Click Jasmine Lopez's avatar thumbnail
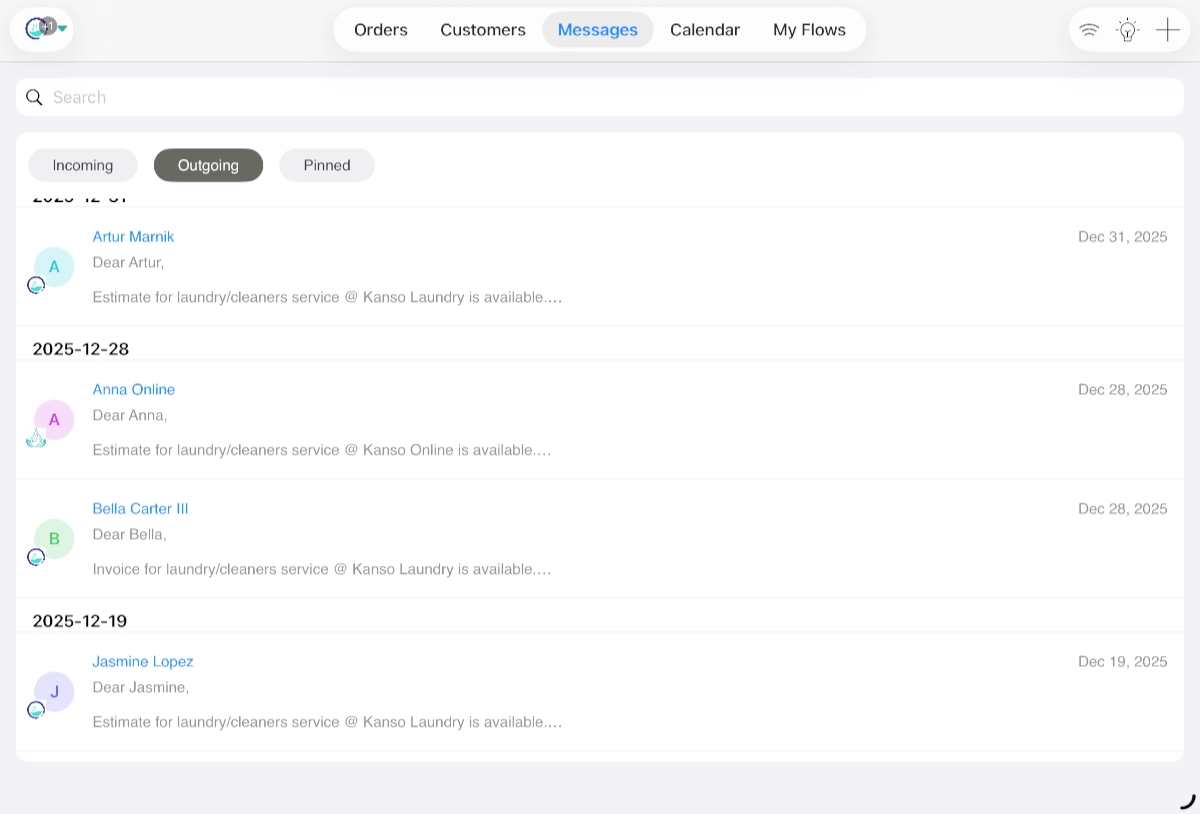Viewport: 1200px width, 814px height. [x=54, y=691]
